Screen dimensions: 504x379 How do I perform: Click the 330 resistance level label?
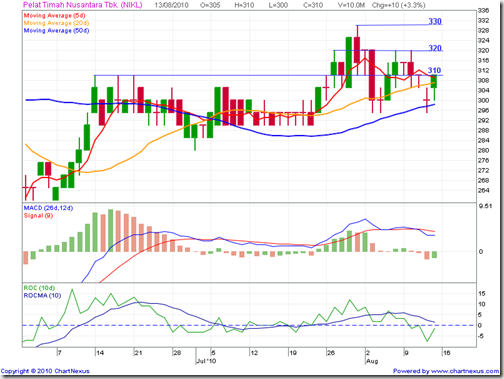pos(435,21)
